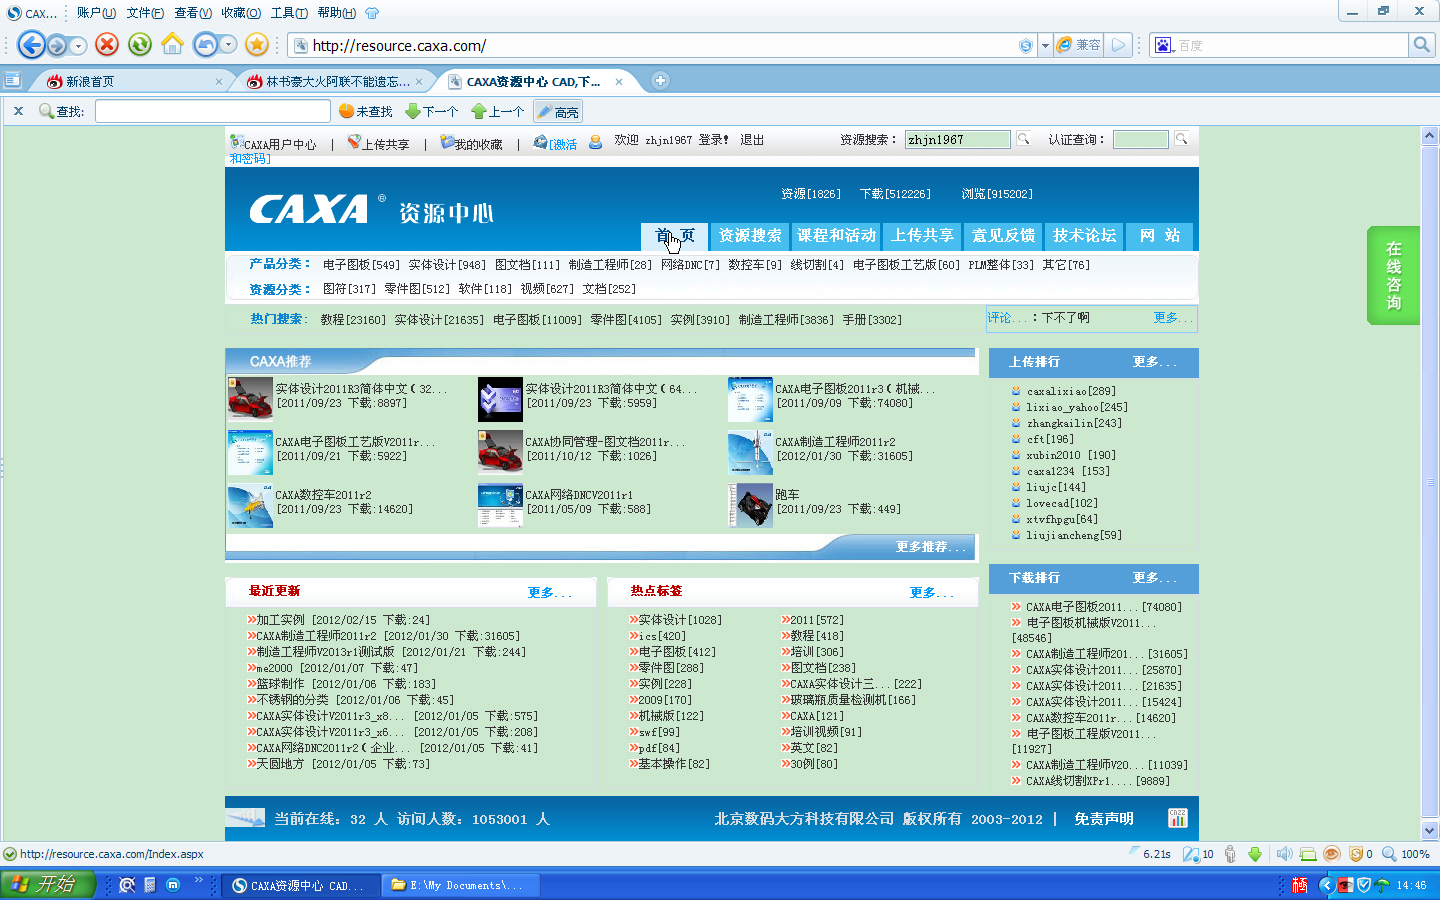The width and height of the screenshot is (1440, 900).
Task: Click the 查找 find text input field
Action: pyautogui.click(x=212, y=111)
